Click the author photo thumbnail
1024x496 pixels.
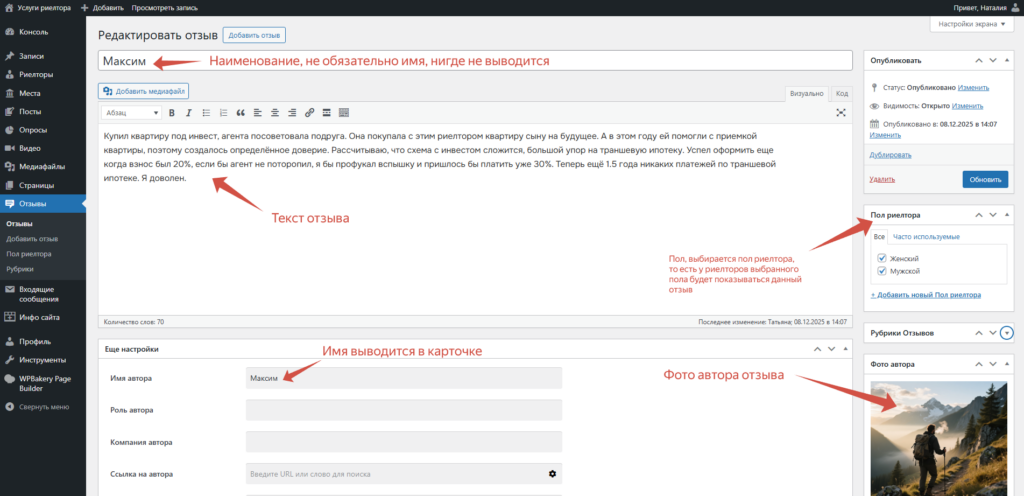(x=938, y=439)
